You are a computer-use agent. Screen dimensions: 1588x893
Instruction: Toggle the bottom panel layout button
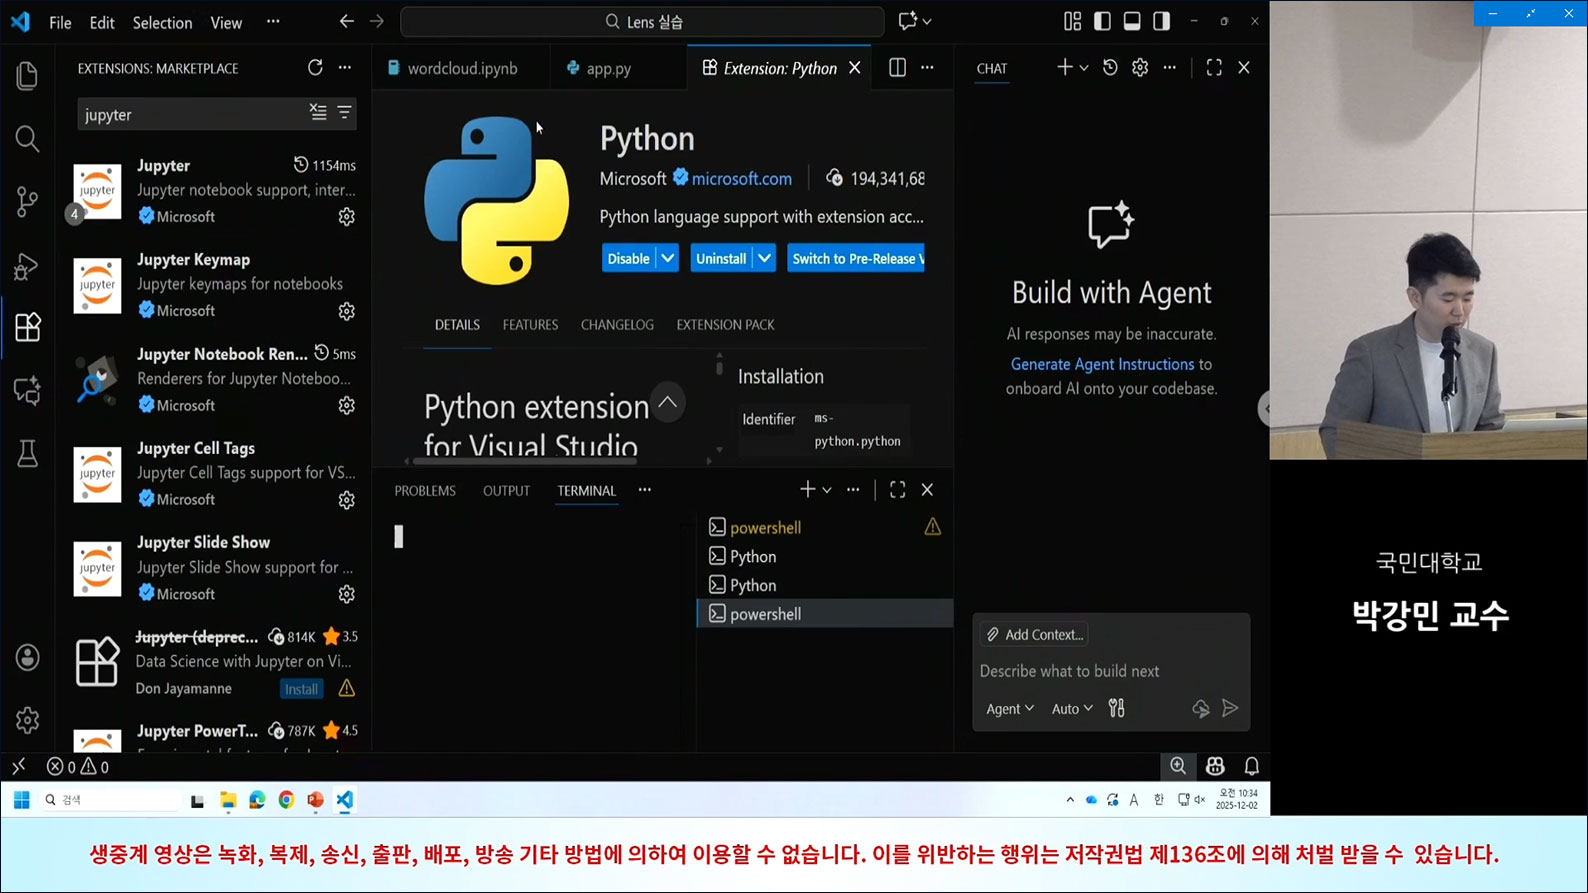pos(1132,21)
